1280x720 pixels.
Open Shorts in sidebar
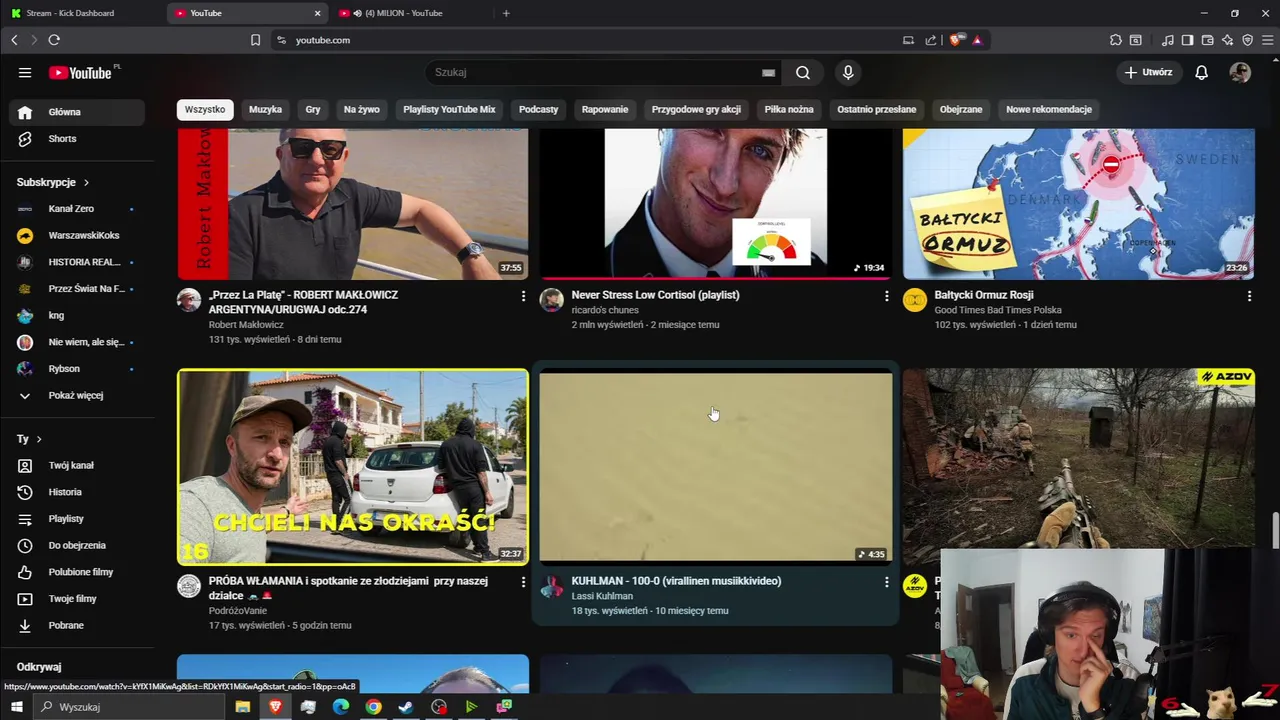pos(77,139)
